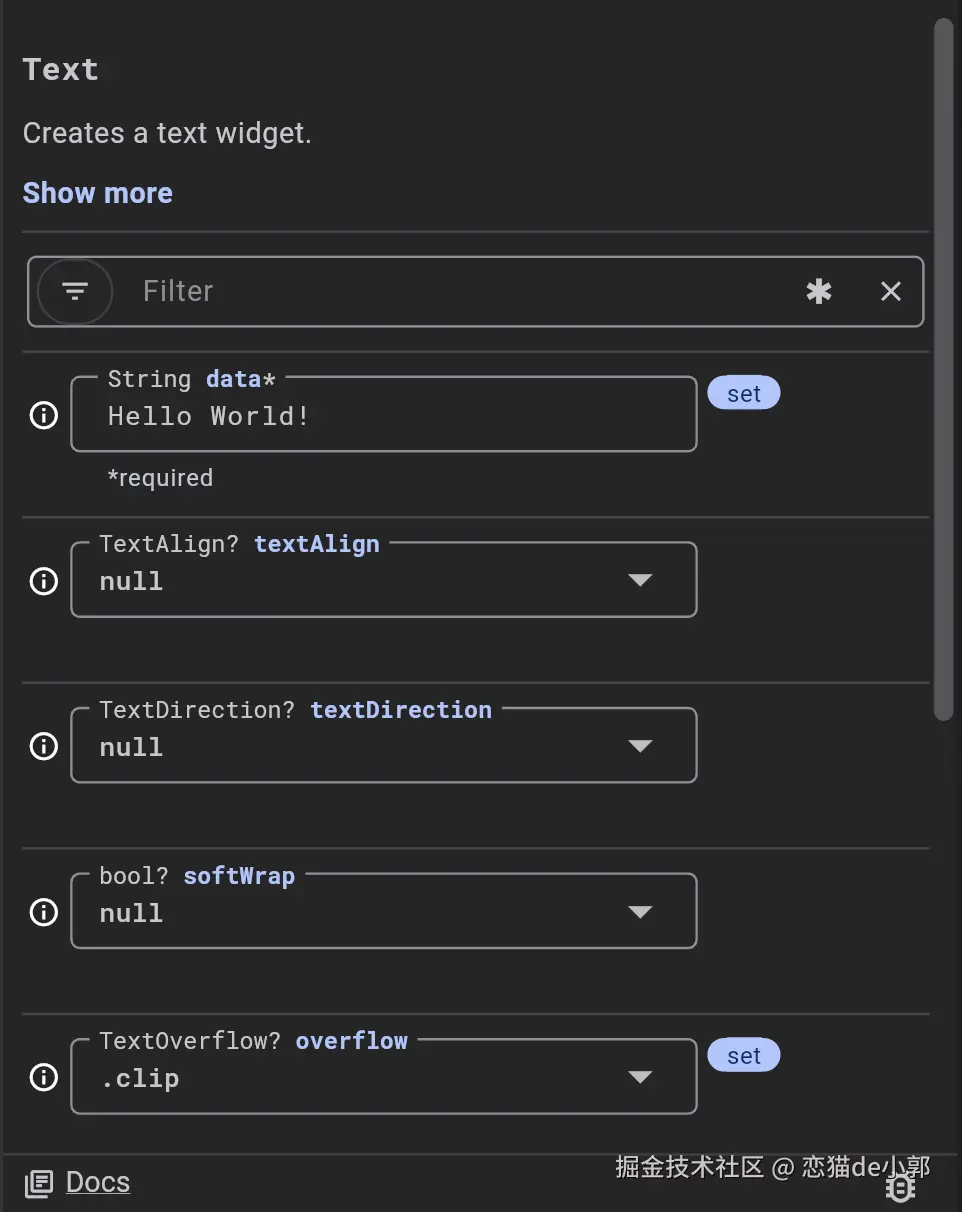
Task: Click info icon beside data property
Action: pyautogui.click(x=44, y=415)
